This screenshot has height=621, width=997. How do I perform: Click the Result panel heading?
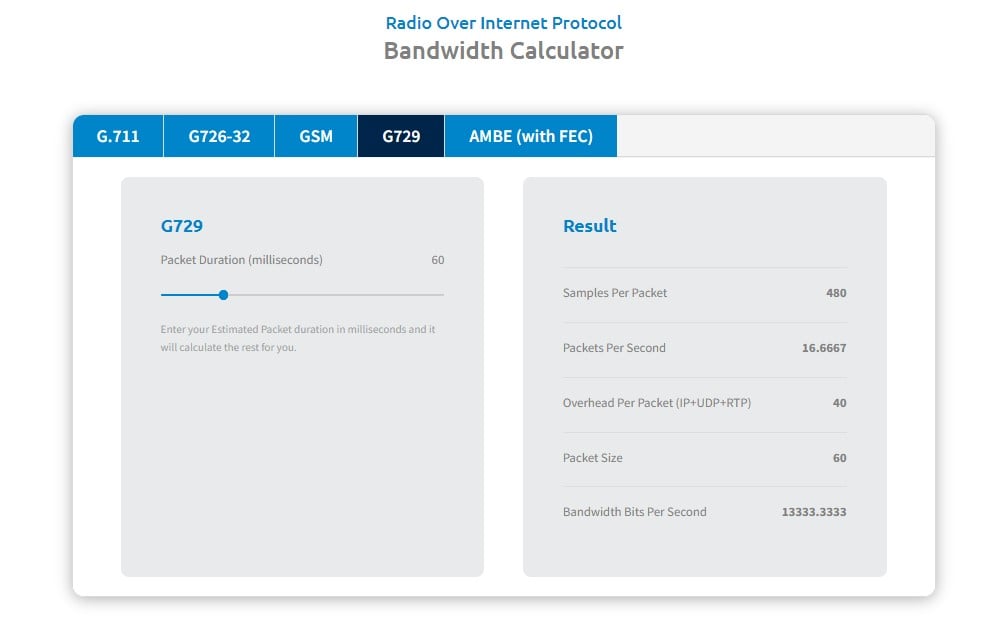[589, 226]
